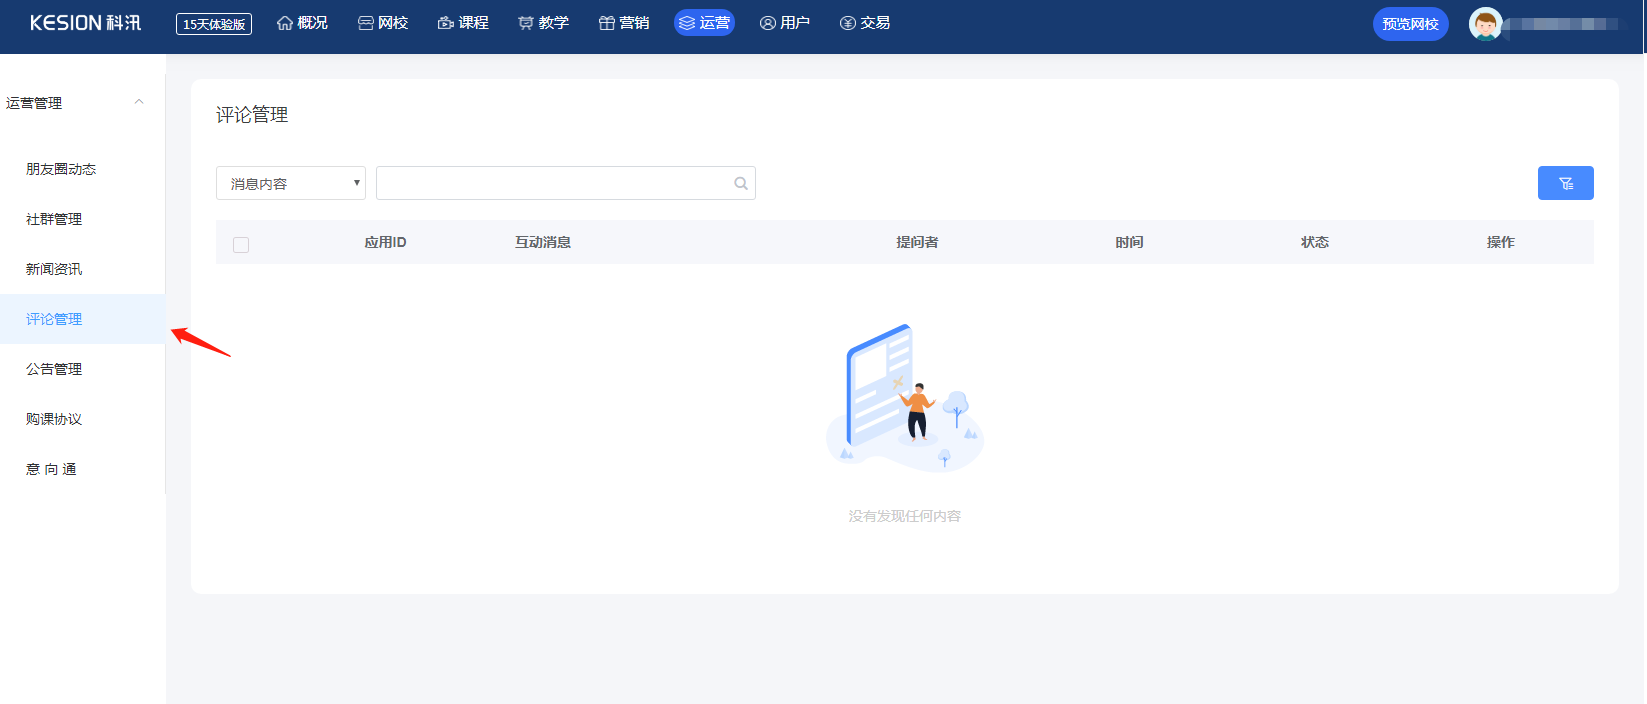Open 朋友圈动态 in the sidebar
Screen dimensions: 1647x704
click(x=61, y=169)
